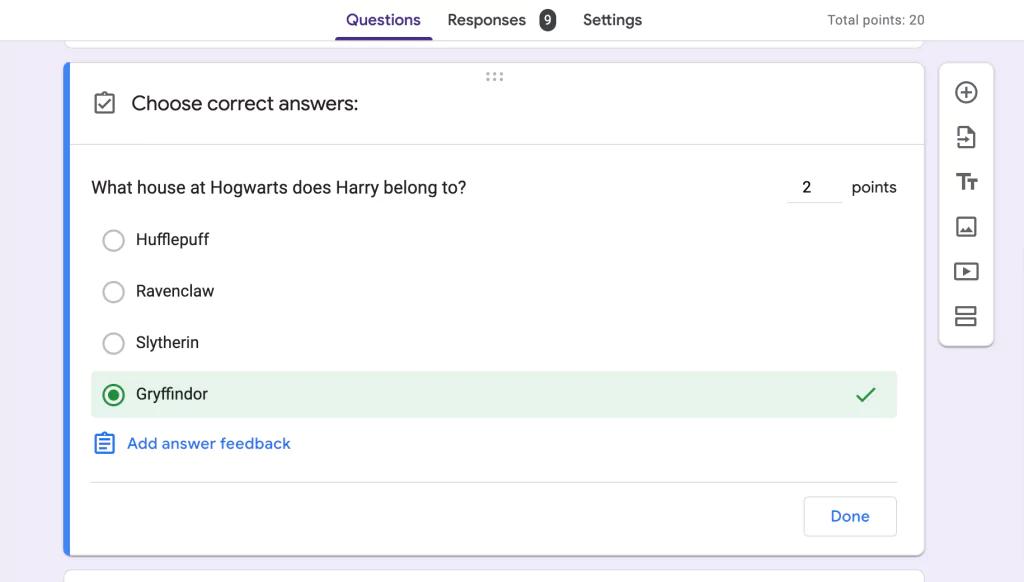The image size is (1024, 582).
Task: Deselect the Gryffindor correct answer
Action: click(x=113, y=394)
